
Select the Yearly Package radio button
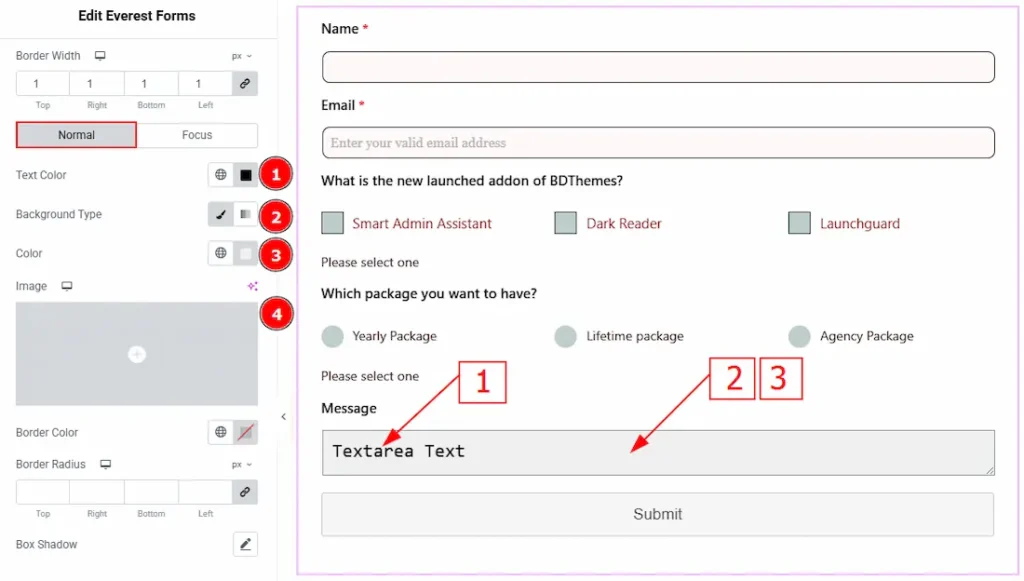coord(333,336)
